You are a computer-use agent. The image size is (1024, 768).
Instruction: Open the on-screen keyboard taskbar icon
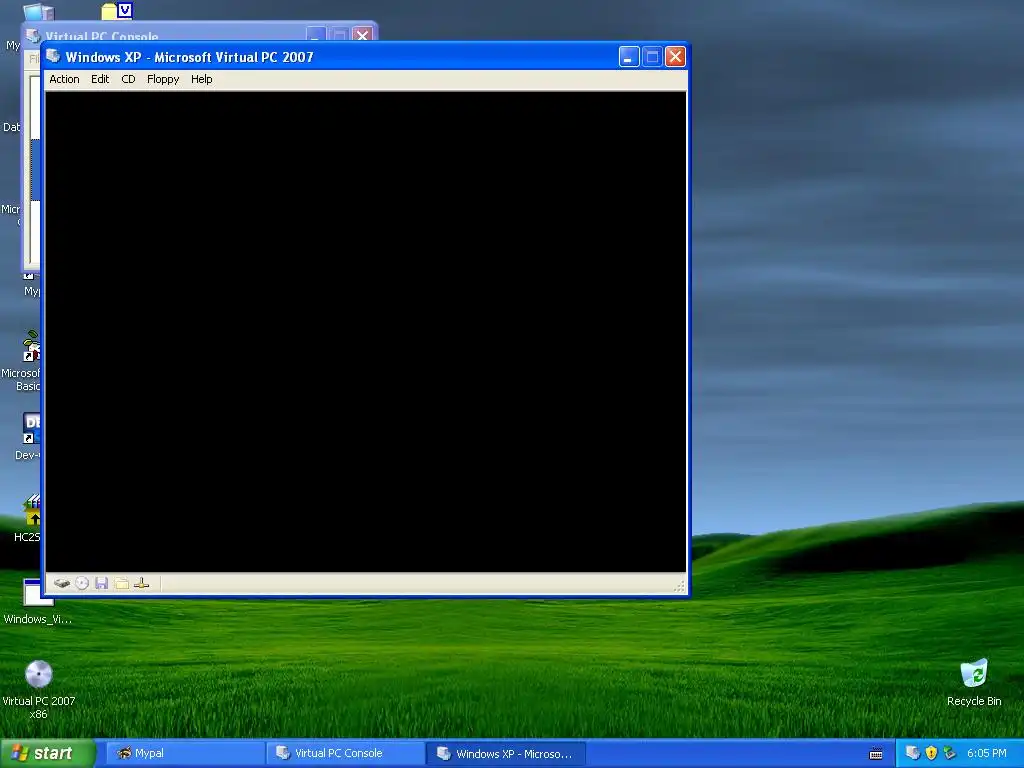pyautogui.click(x=876, y=754)
